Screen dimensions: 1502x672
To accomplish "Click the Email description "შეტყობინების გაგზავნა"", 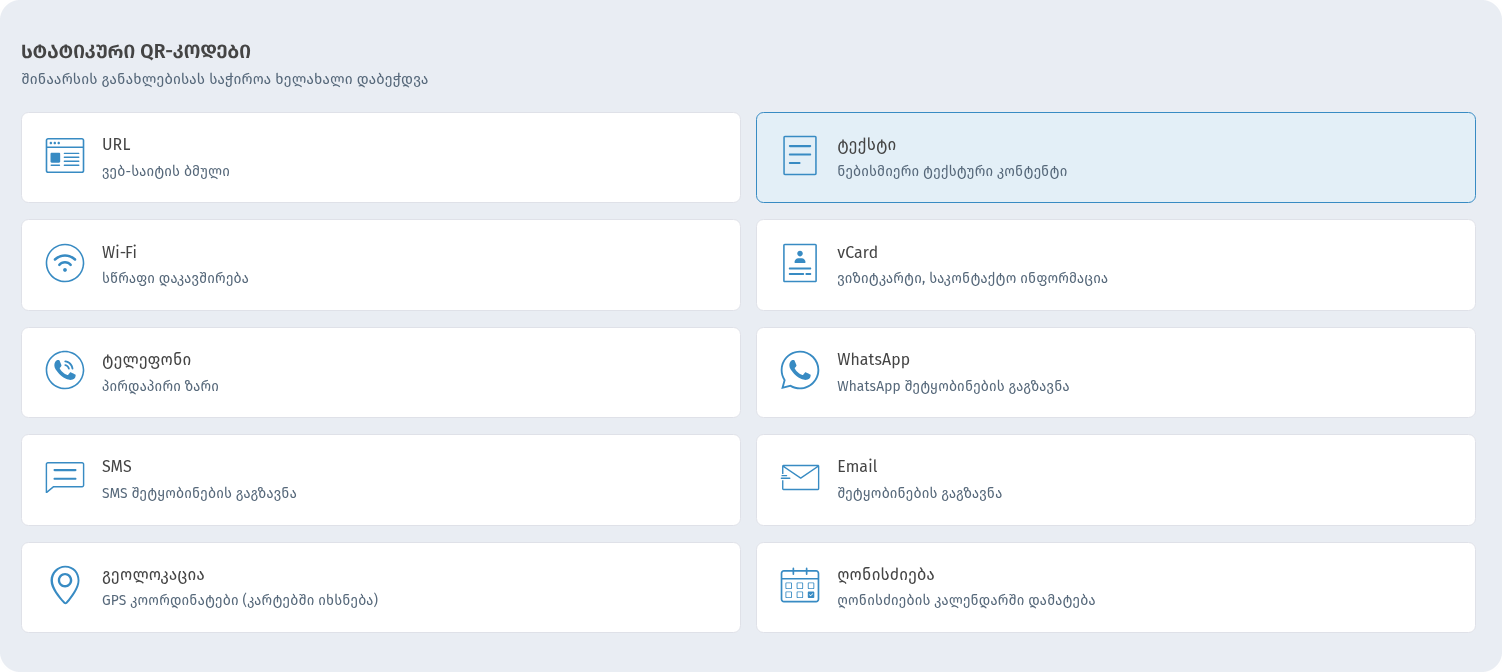I will 919,493.
